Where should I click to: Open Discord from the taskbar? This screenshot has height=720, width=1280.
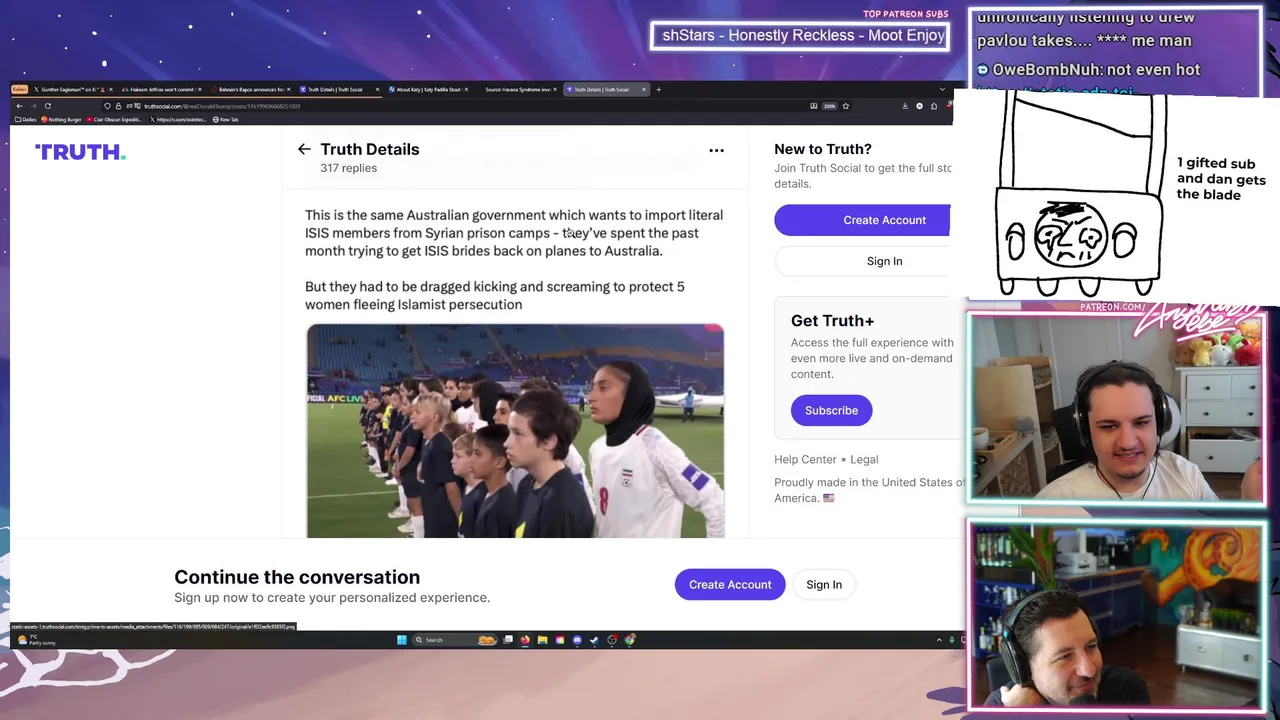point(577,640)
